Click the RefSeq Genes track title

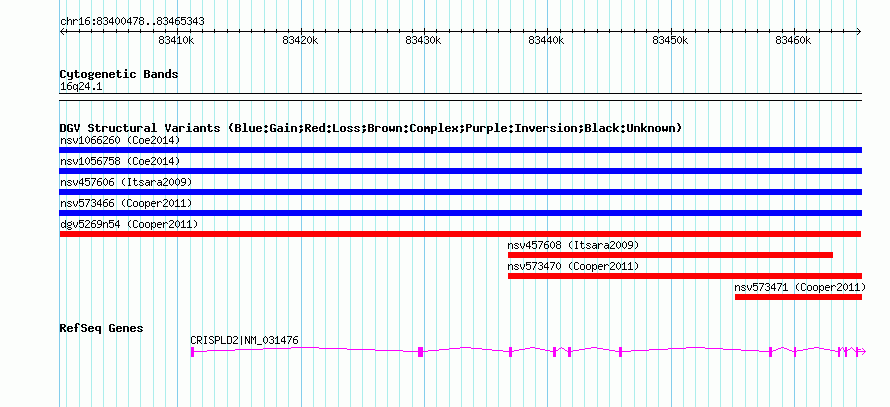tap(102, 328)
